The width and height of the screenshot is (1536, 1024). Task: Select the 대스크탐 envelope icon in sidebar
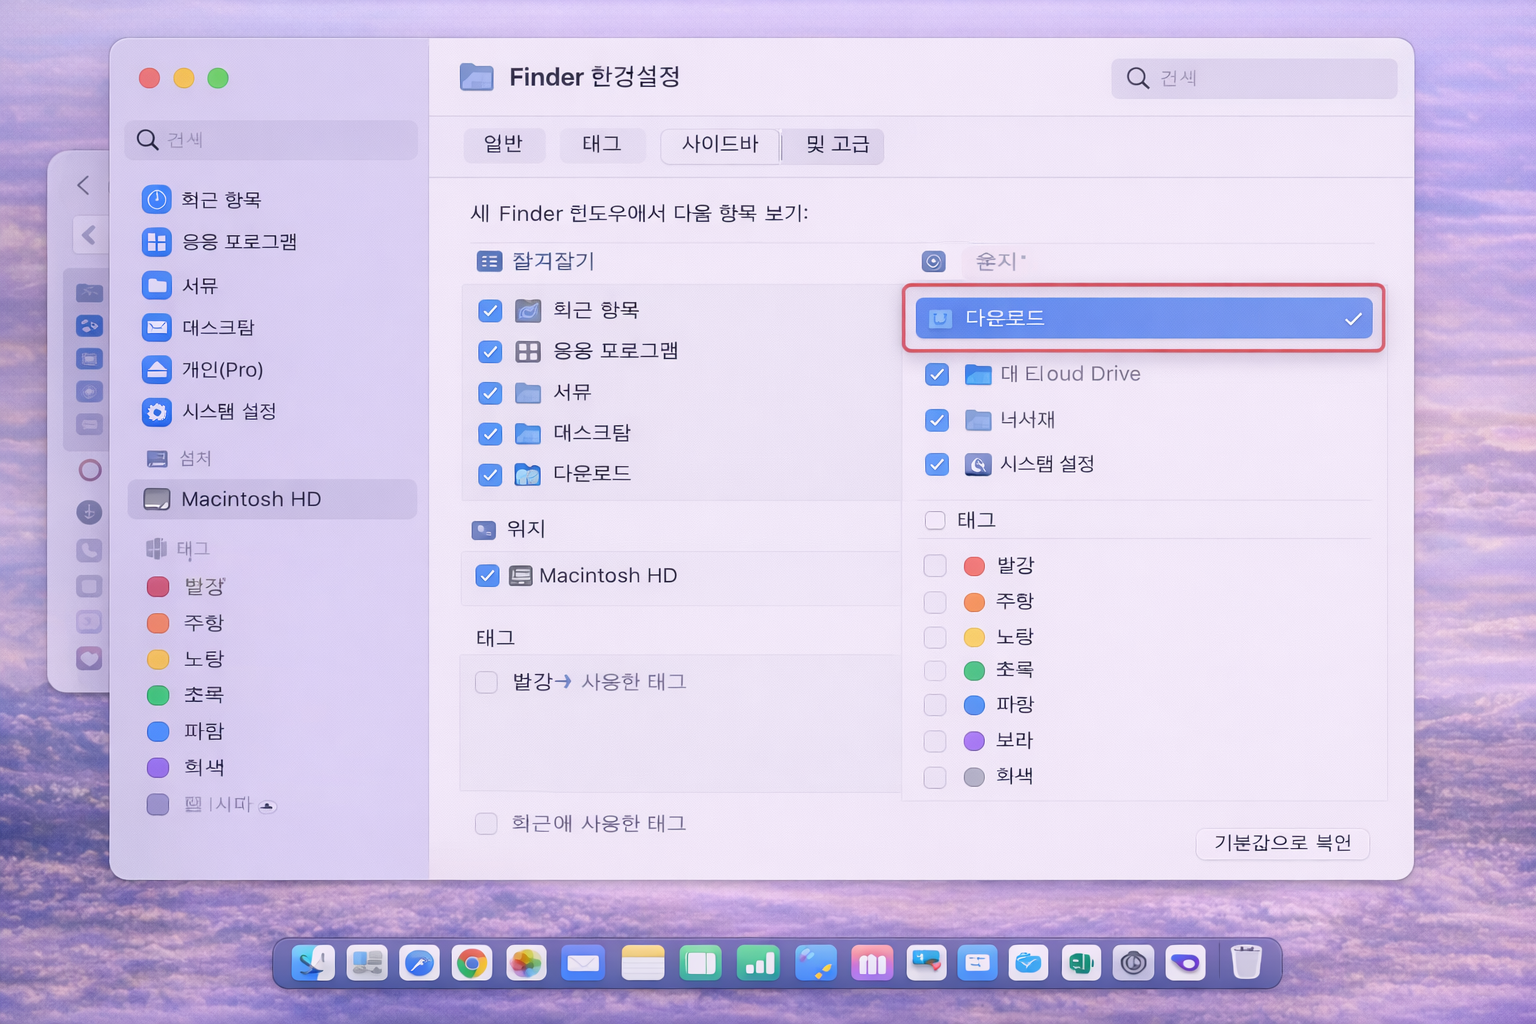157,328
